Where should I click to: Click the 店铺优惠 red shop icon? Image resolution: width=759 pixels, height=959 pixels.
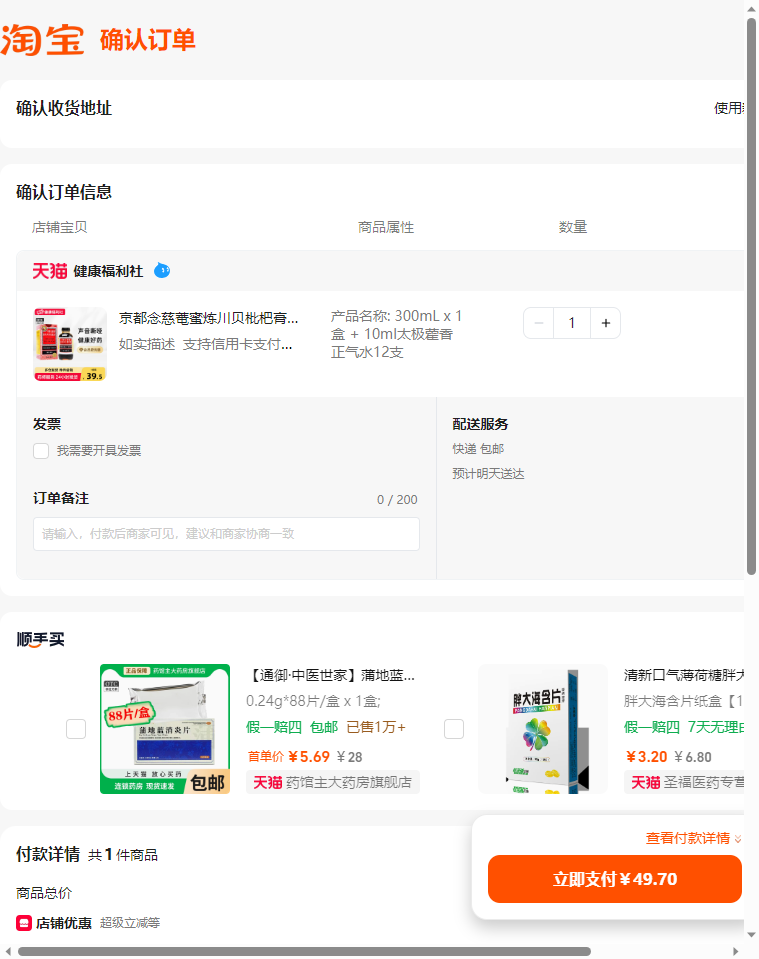click(24, 923)
